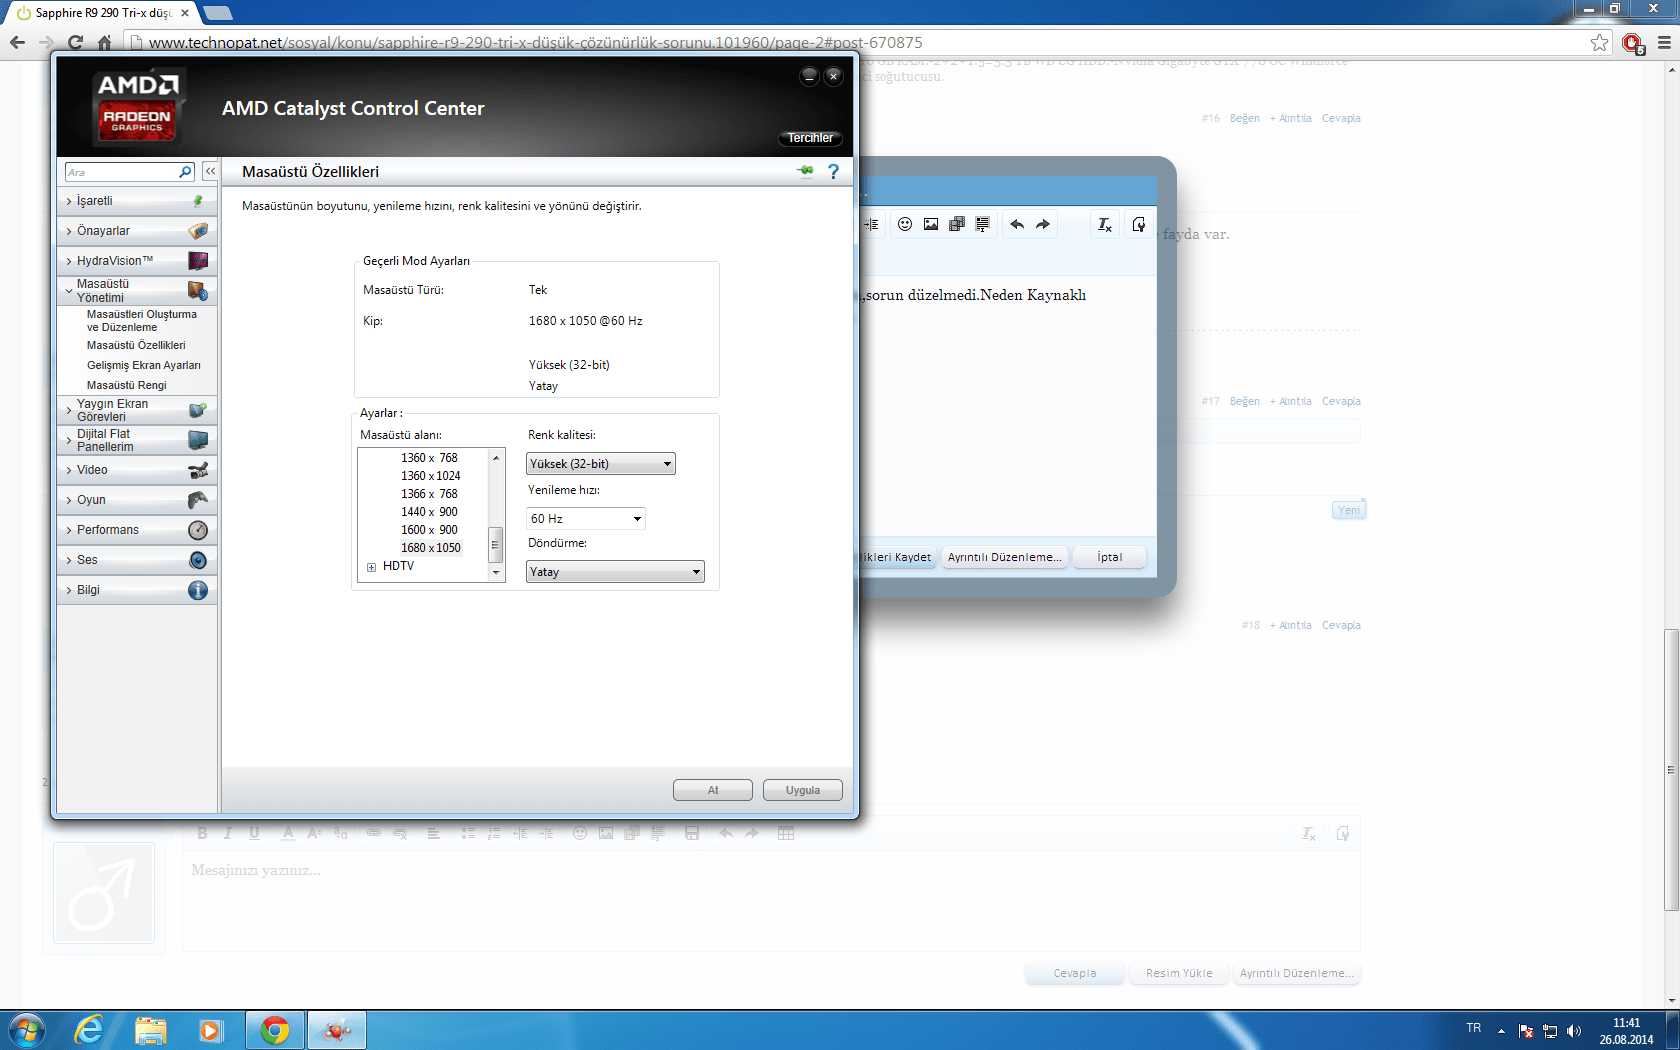
Task: Click the Performans gauge icon
Action: 198,530
